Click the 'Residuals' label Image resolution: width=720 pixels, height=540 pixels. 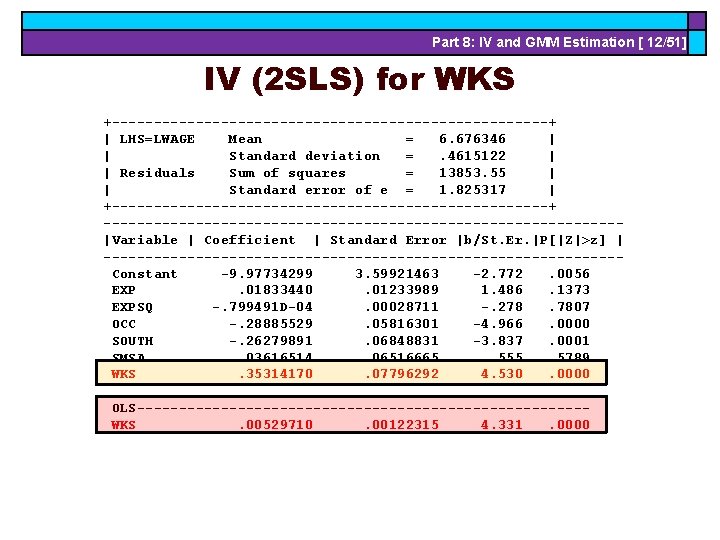[157, 173]
